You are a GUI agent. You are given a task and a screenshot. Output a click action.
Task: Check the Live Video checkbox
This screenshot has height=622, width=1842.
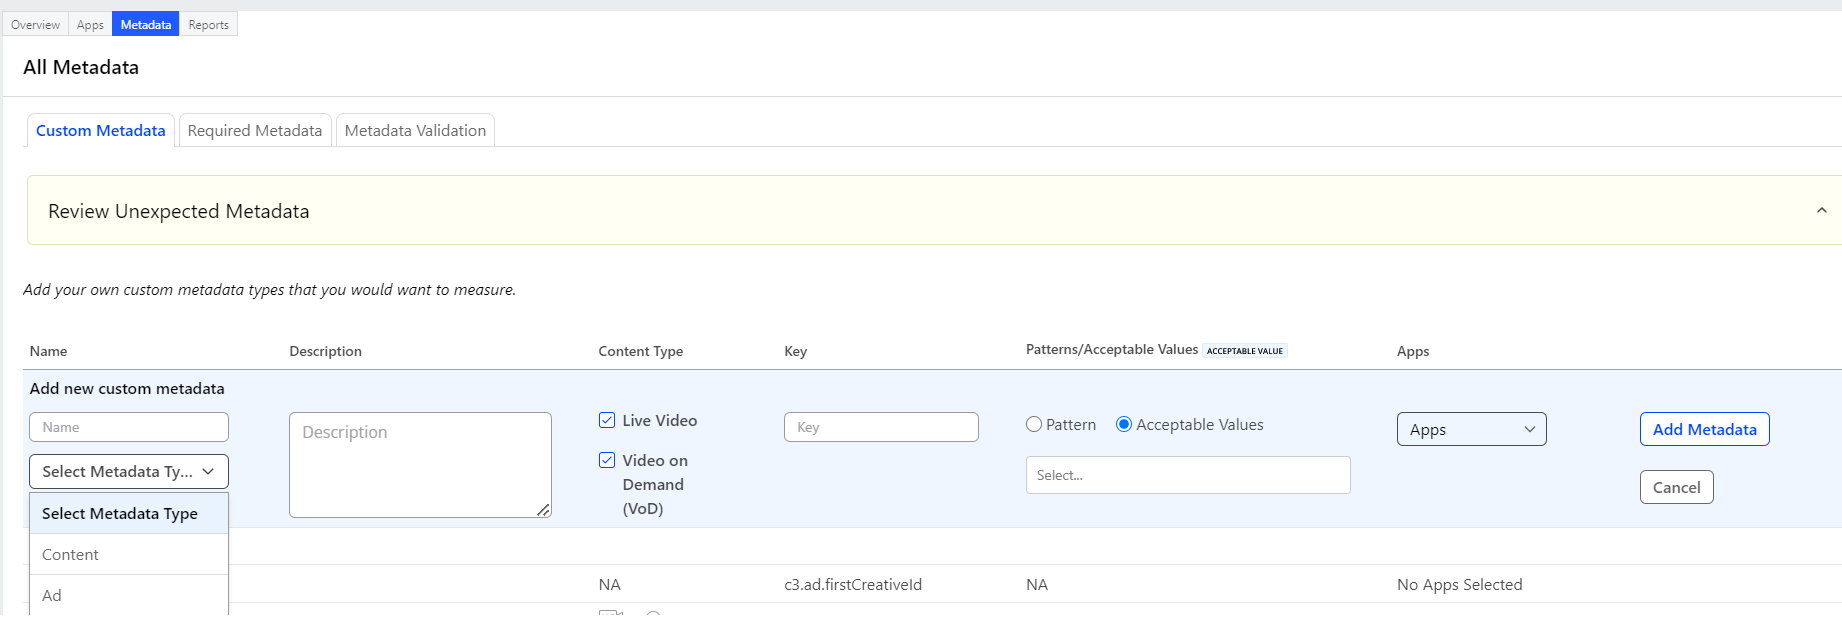[607, 420]
